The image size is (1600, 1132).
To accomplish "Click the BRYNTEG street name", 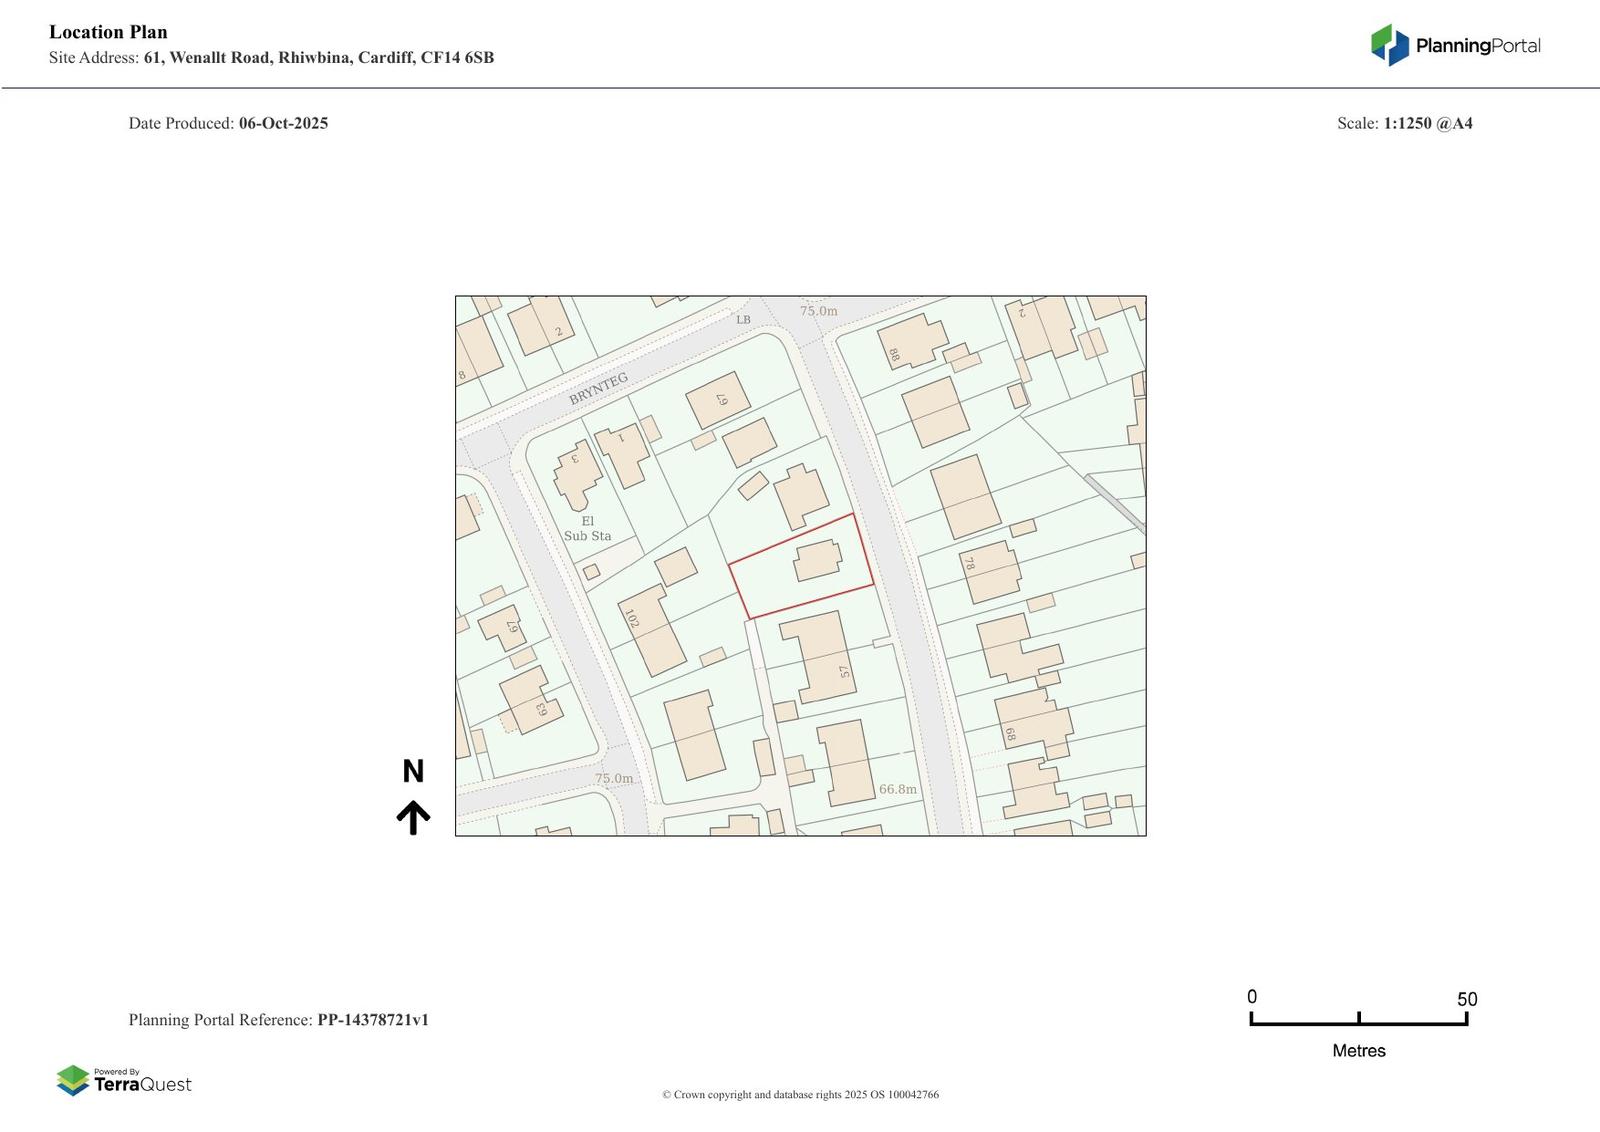I will pos(598,388).
